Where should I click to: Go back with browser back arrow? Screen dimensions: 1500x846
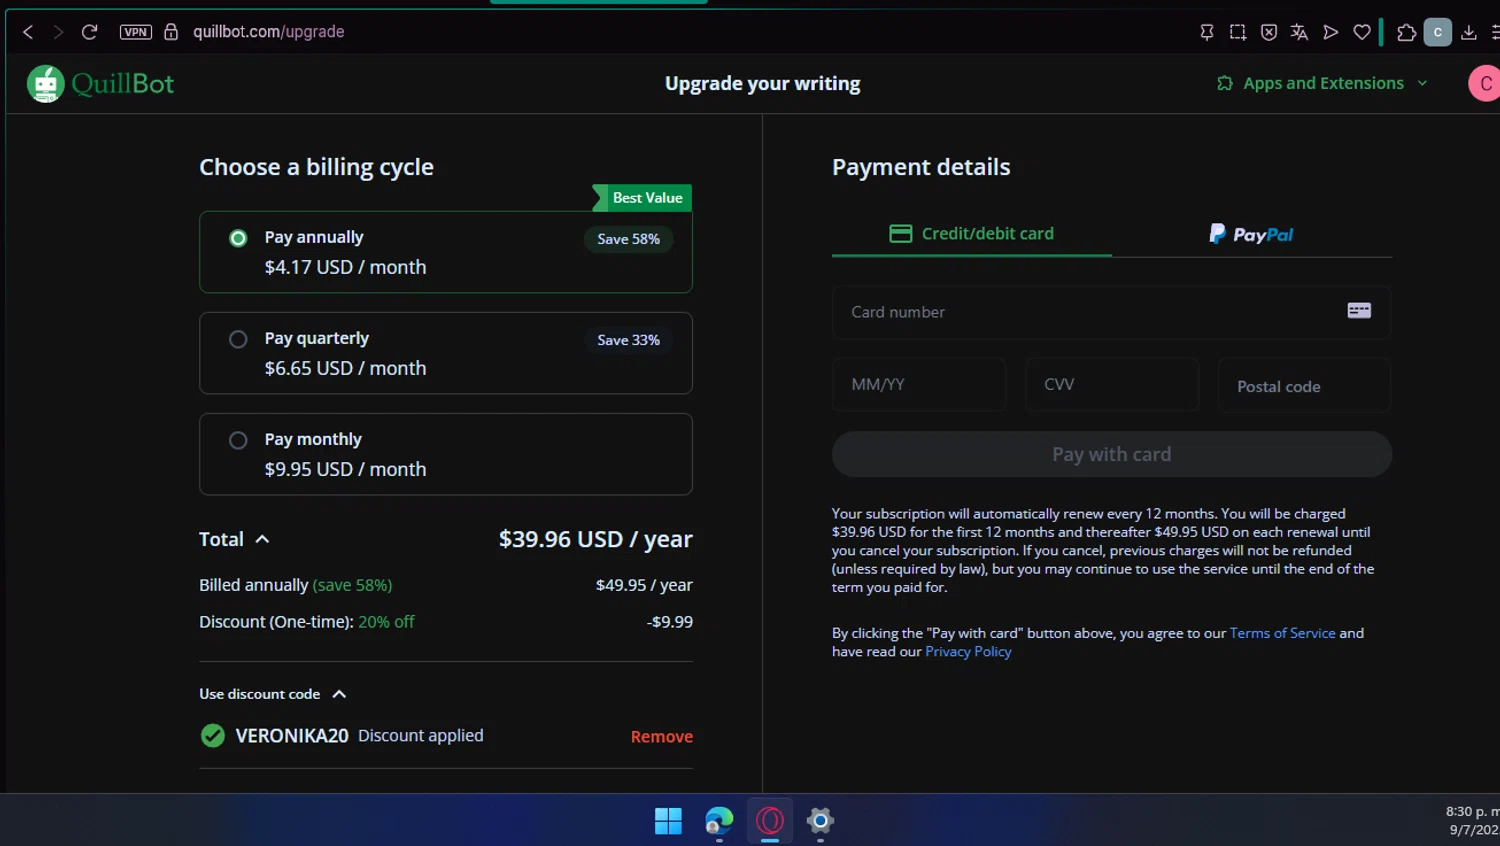[28, 32]
